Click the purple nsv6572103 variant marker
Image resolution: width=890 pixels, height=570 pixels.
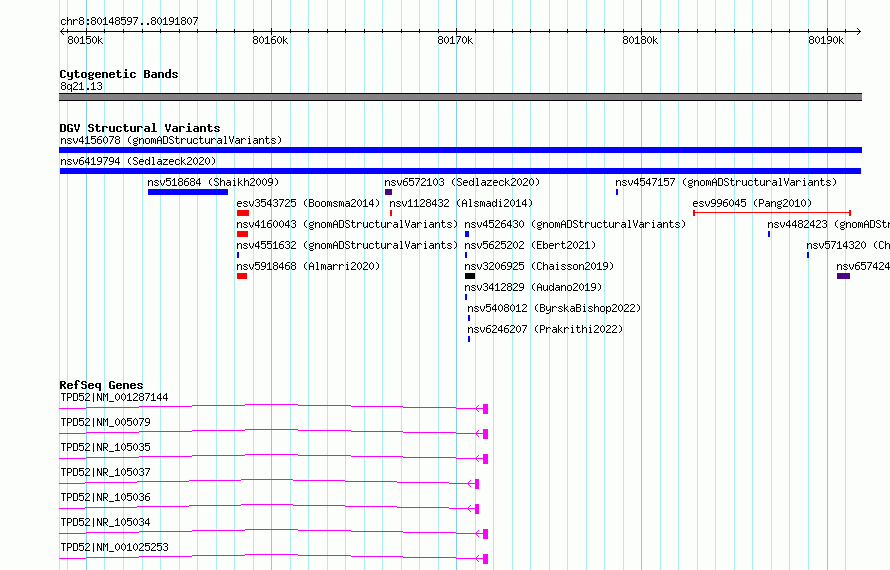pos(388,192)
